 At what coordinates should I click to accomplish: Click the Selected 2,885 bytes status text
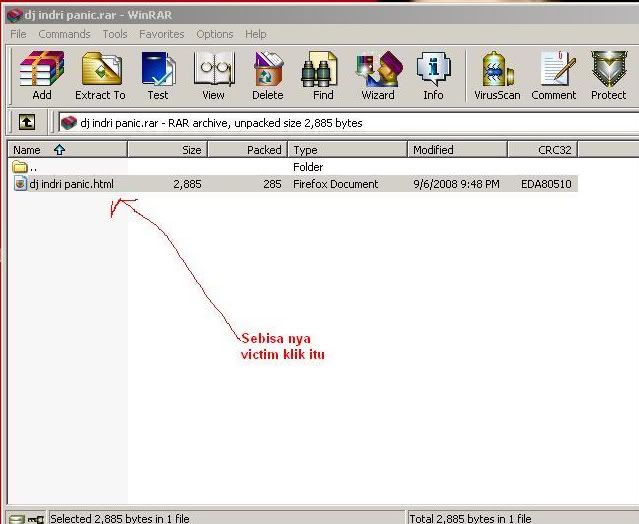click(120, 518)
